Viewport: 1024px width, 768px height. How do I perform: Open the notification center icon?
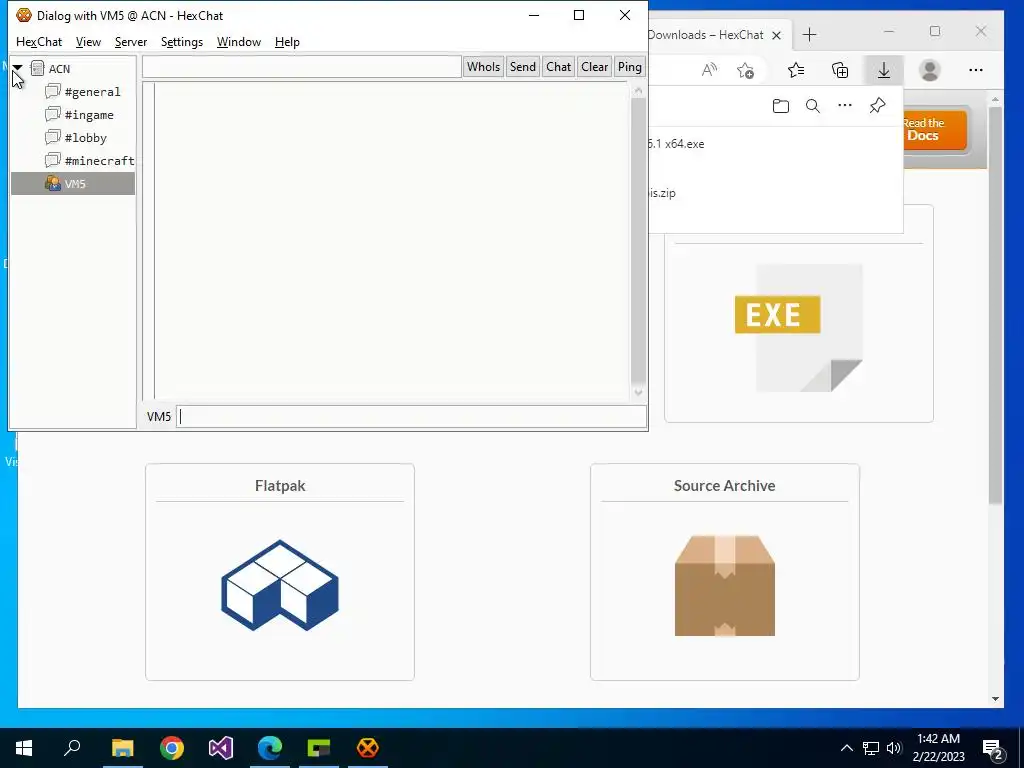[x=993, y=748]
